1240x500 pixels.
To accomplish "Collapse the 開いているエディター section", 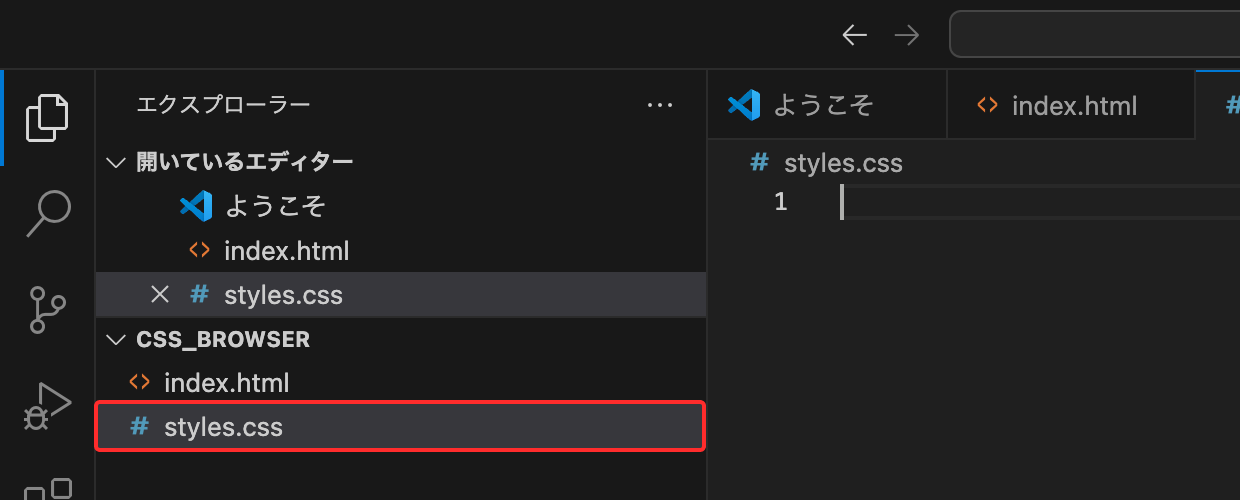I will [117, 162].
